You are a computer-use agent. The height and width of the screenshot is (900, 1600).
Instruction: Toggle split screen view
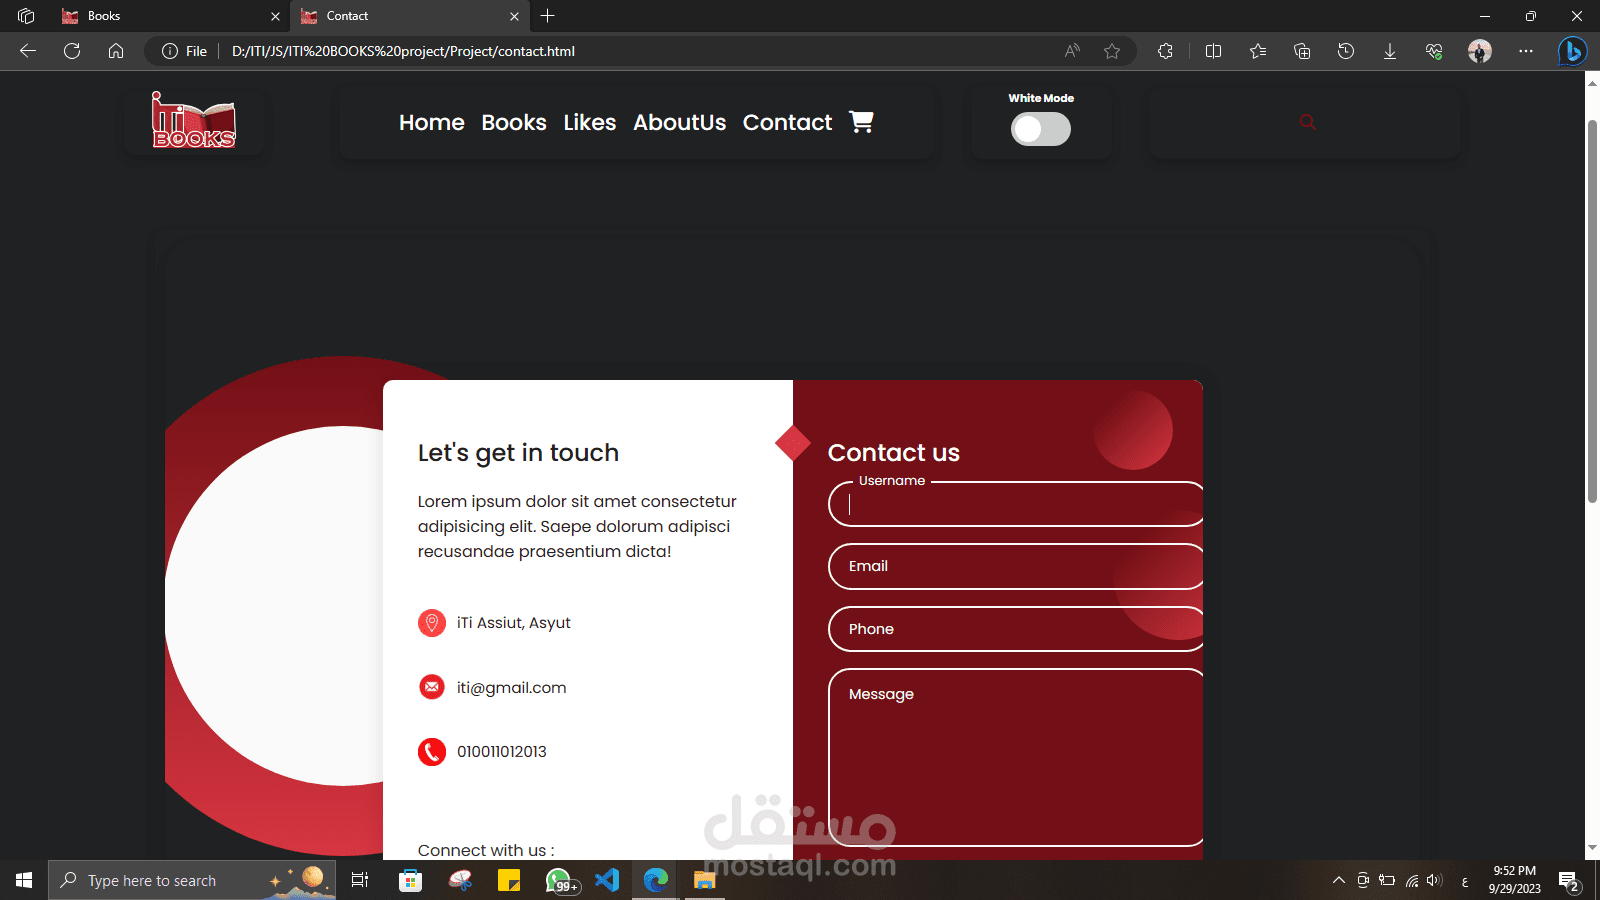tap(1213, 51)
